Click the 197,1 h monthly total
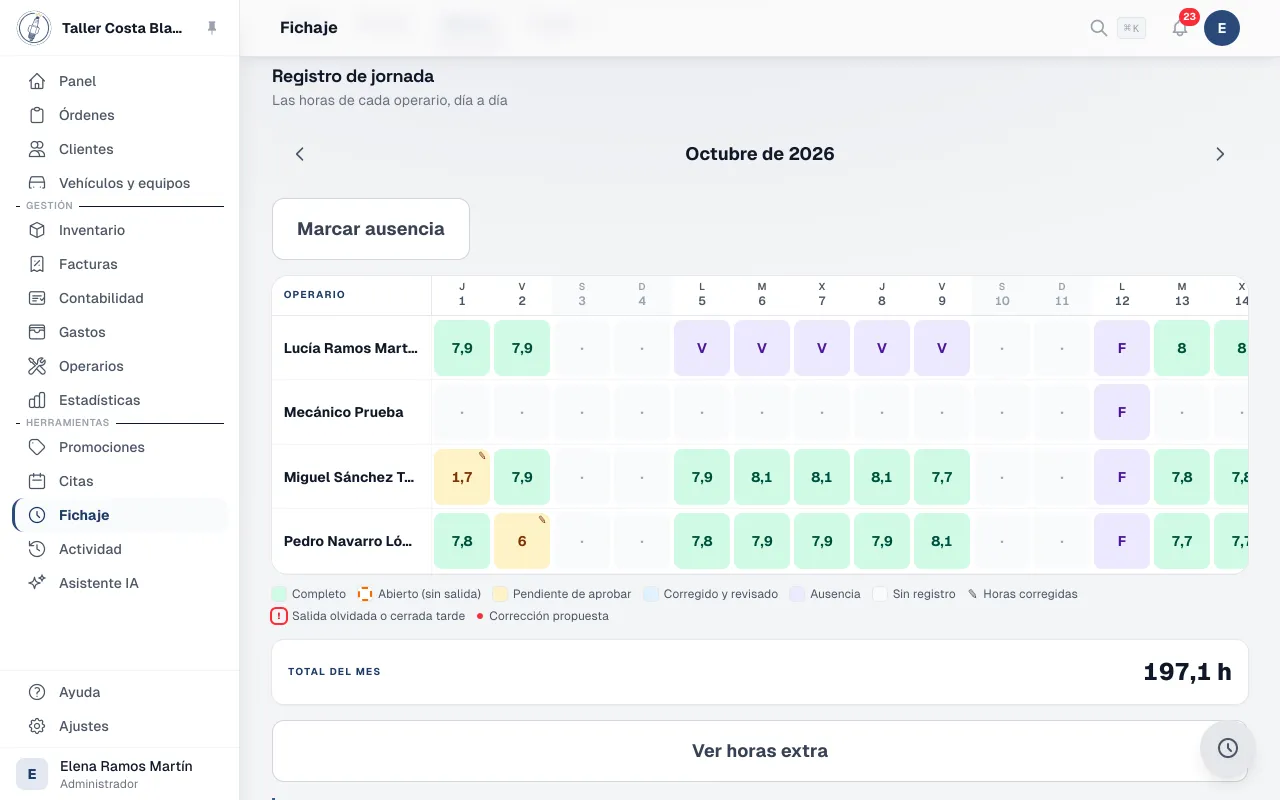This screenshot has width=1280, height=800. click(x=1188, y=672)
